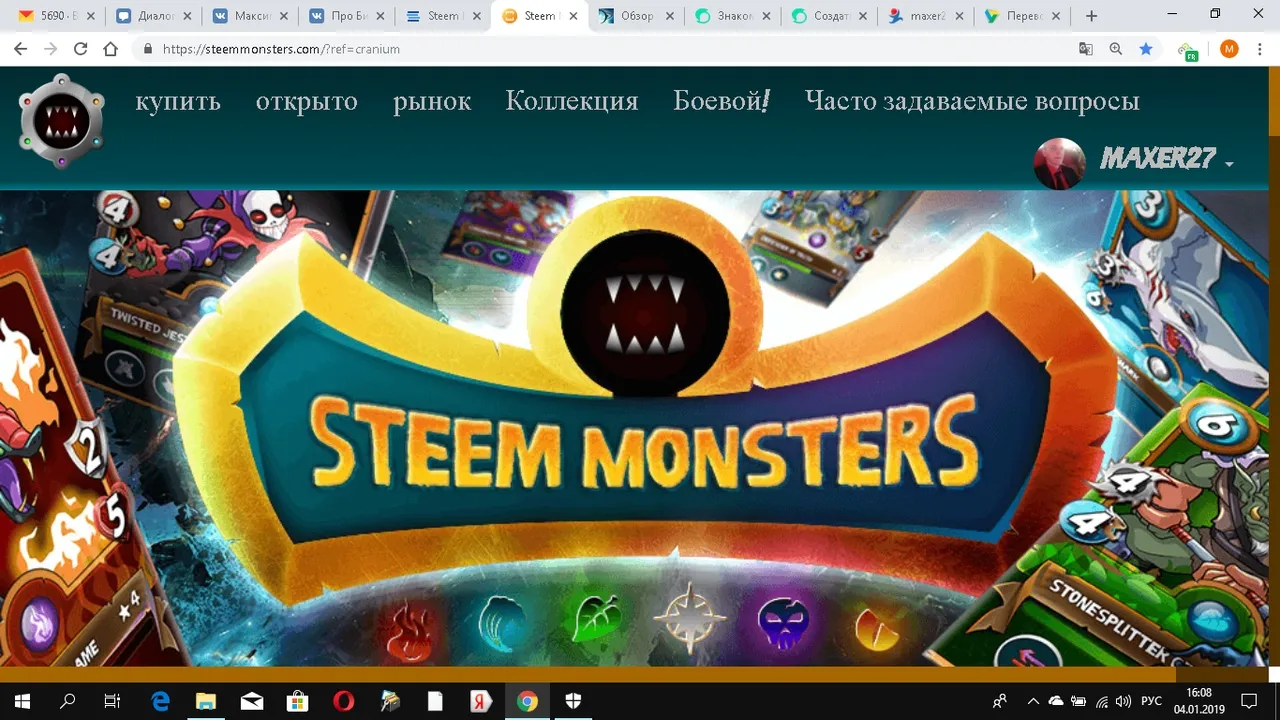Click the green extension icon in toolbar
1280x720 pixels.
tap(1187, 50)
